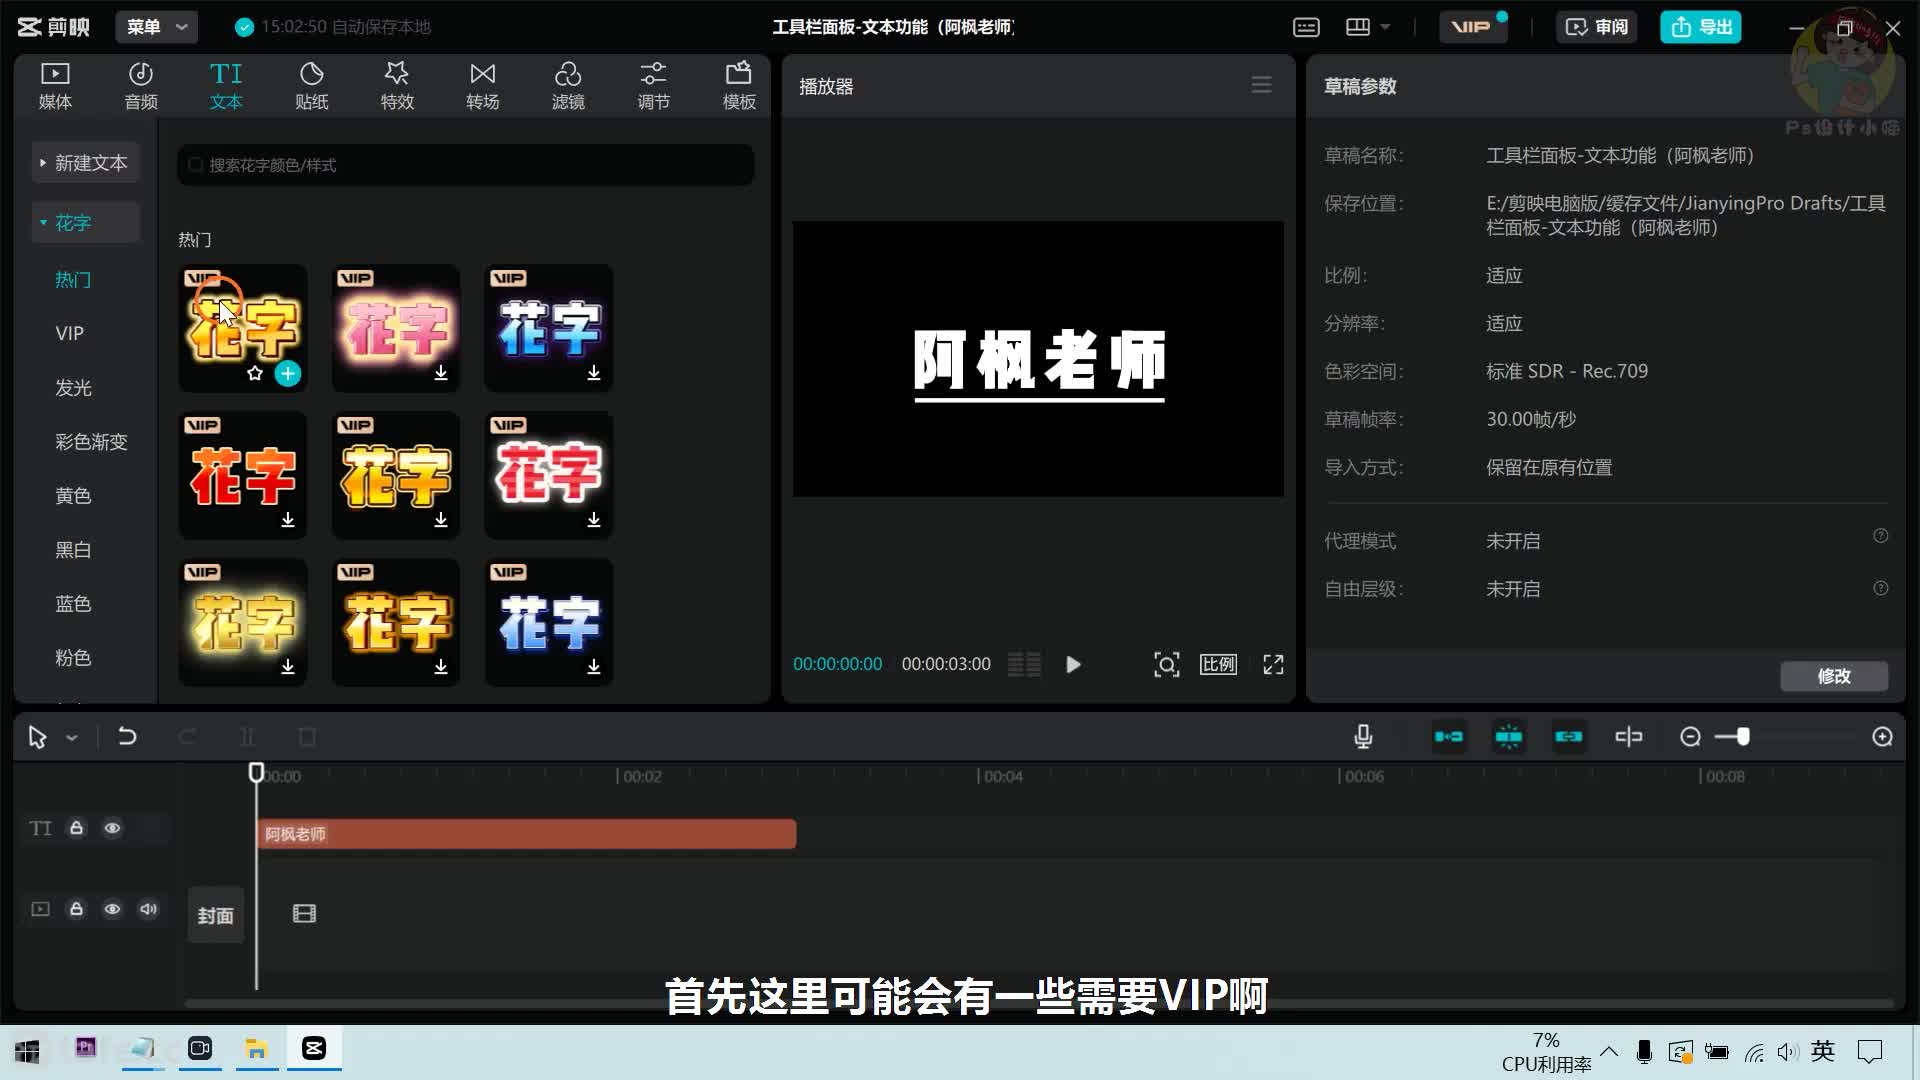Screen dimensions: 1920x1080
Task: Select the 粉色 pink category
Action: pos(73,657)
